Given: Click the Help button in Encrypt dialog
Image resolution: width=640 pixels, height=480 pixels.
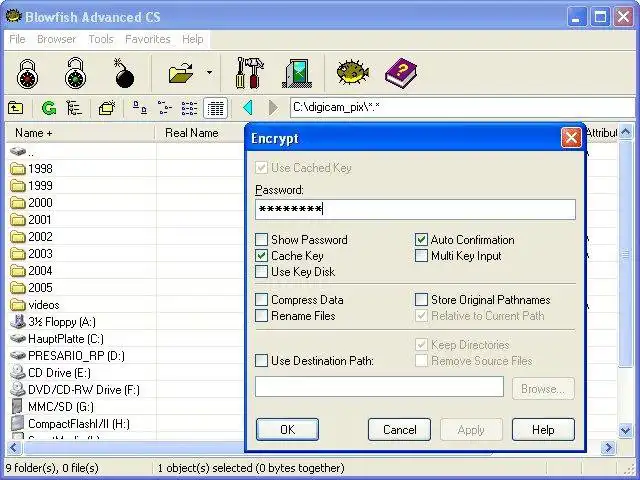Looking at the screenshot, I should coord(543,429).
